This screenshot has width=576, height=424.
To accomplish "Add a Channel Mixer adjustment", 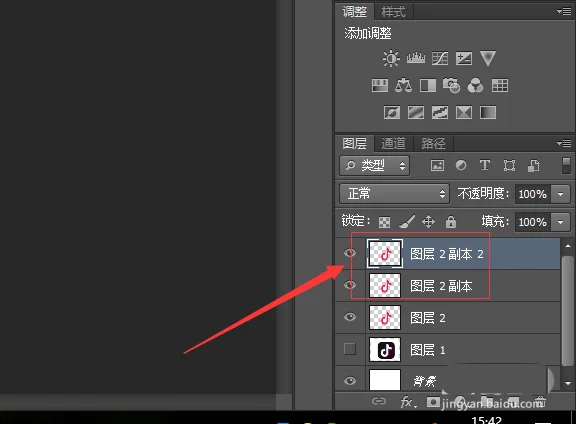I will [475, 85].
